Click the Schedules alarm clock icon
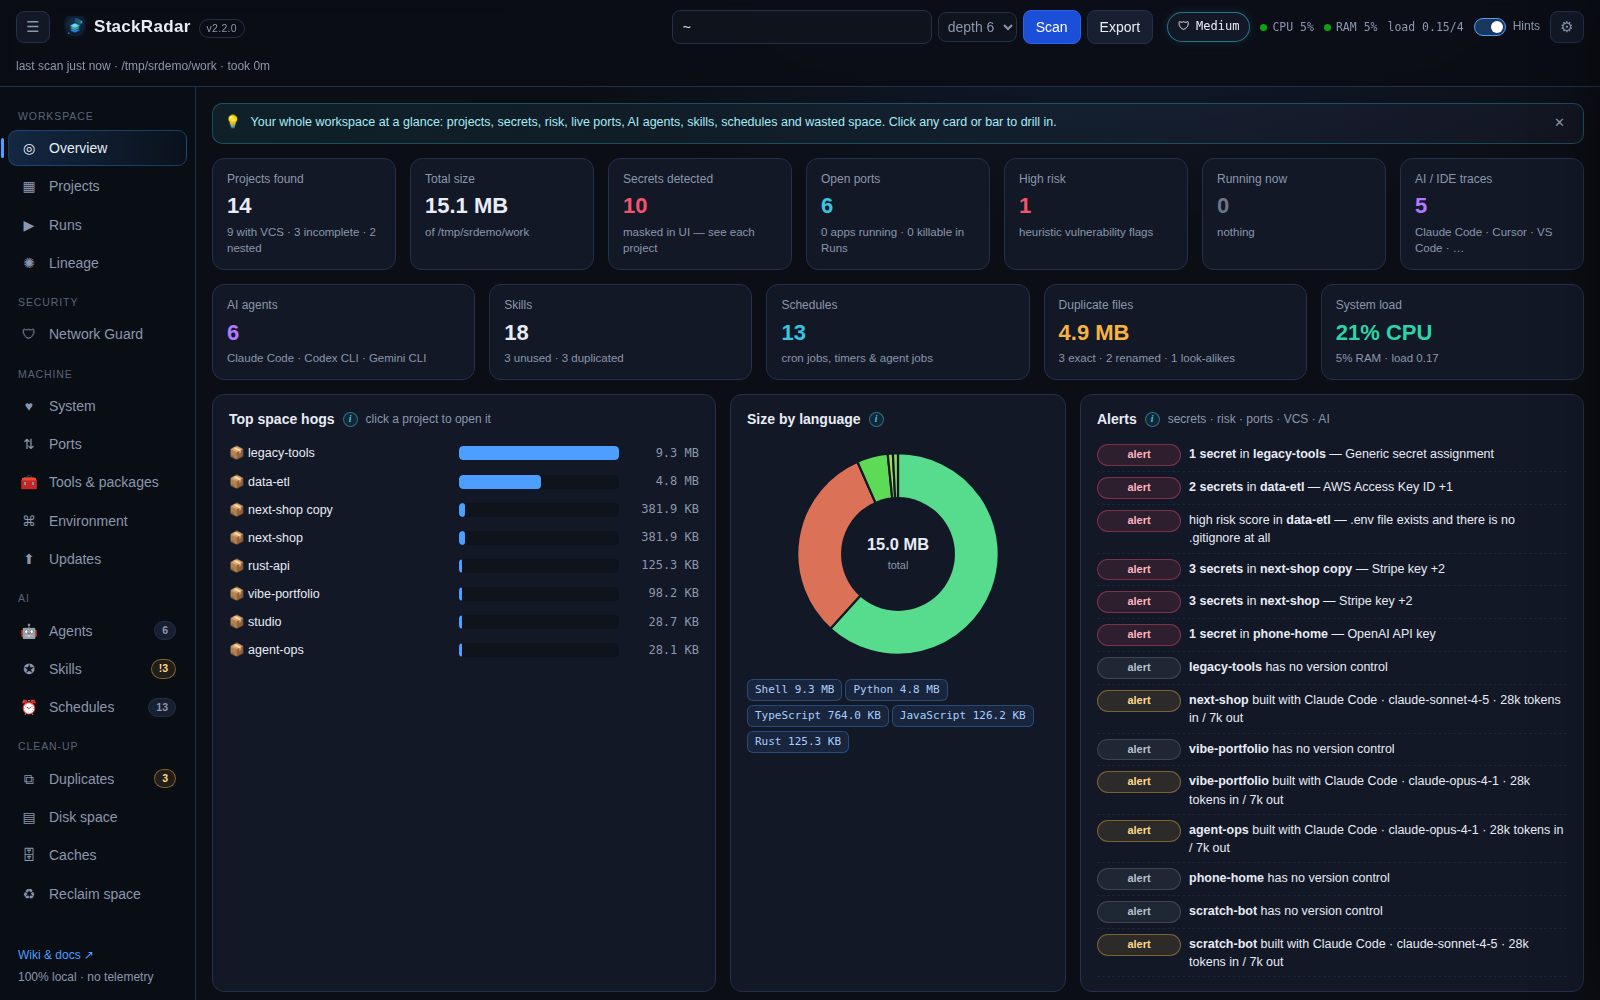 coord(29,707)
